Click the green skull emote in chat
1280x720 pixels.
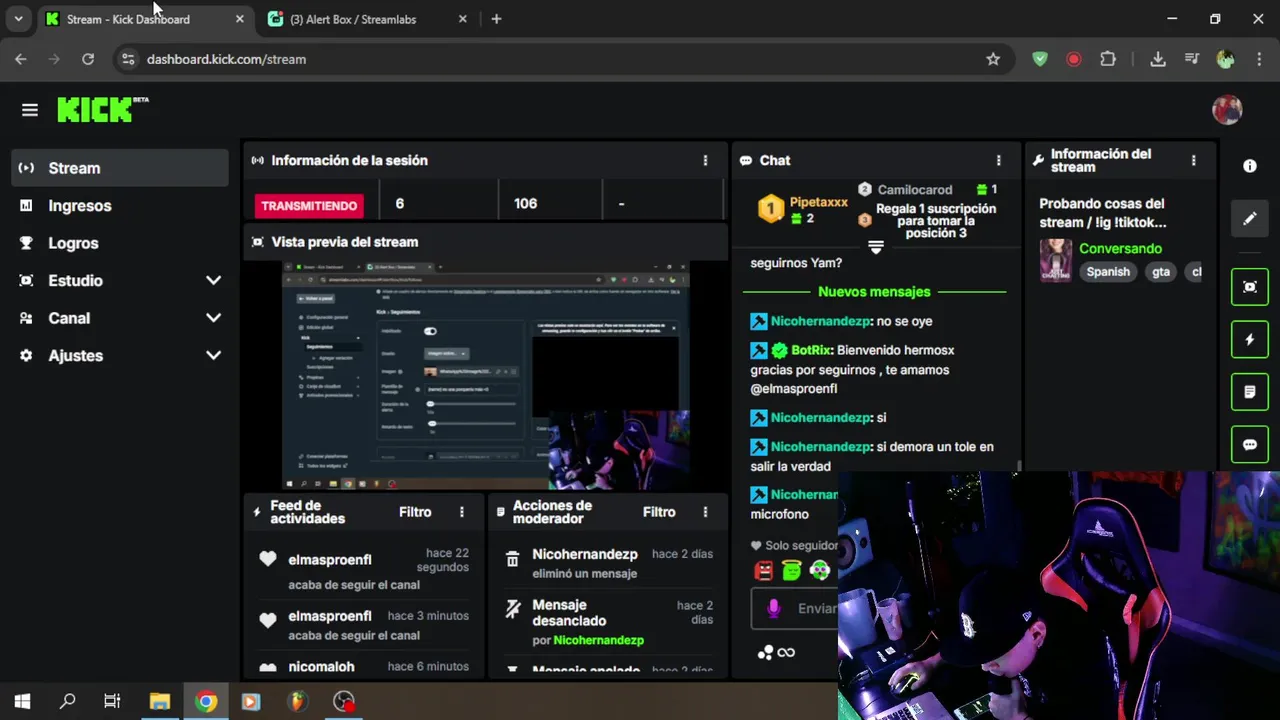(820, 571)
